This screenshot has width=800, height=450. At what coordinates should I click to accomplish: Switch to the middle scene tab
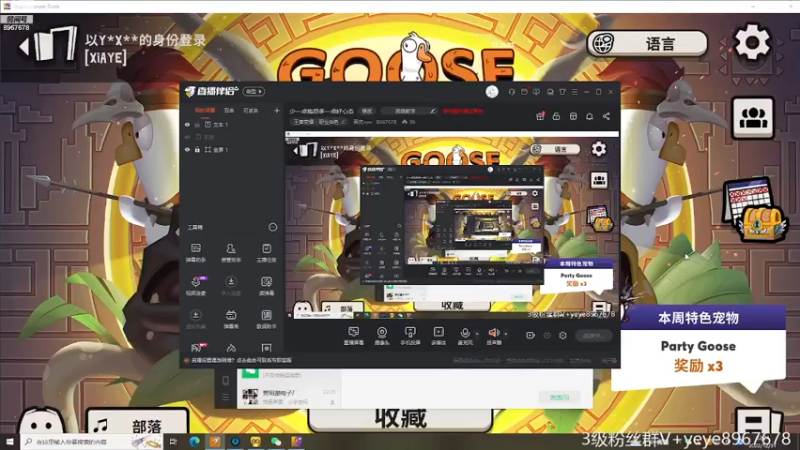point(229,110)
